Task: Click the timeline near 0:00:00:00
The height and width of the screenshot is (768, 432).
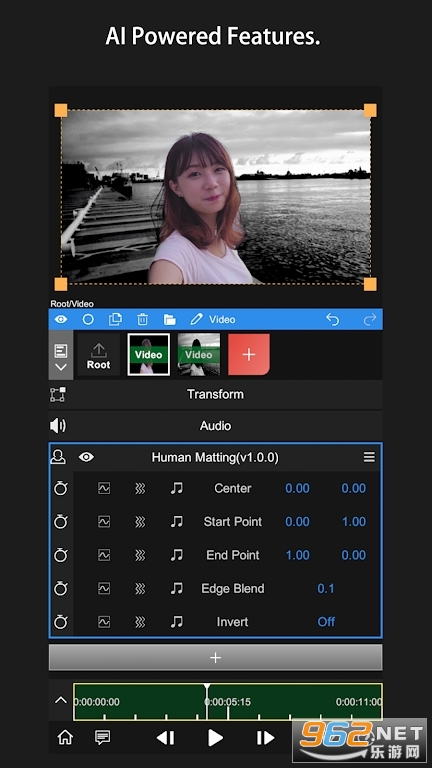Action: (x=96, y=702)
